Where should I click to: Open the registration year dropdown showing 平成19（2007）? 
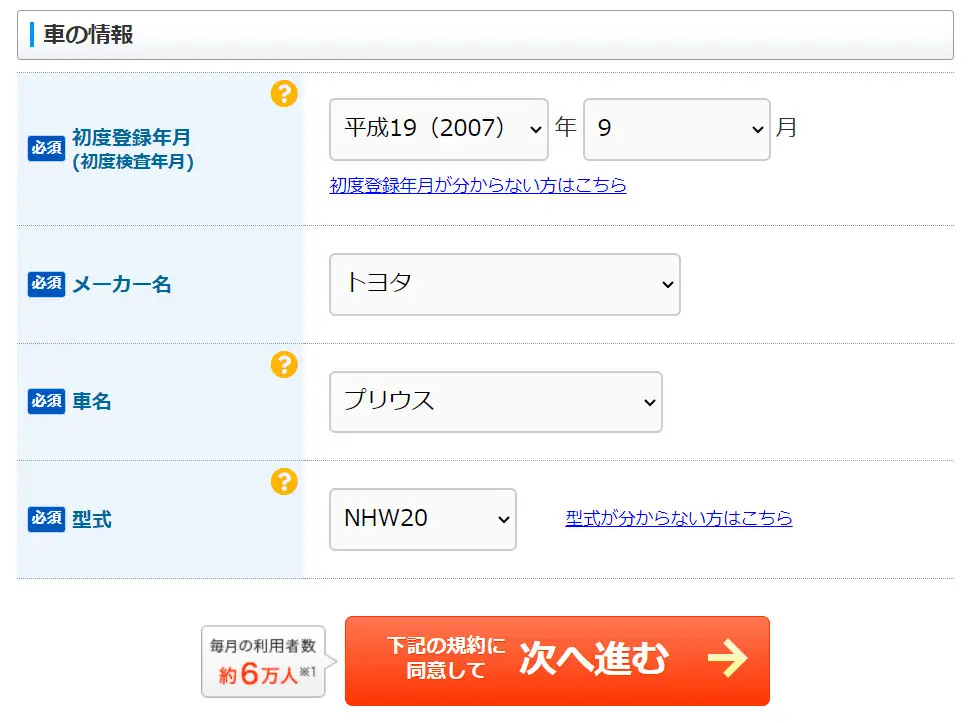coord(438,129)
